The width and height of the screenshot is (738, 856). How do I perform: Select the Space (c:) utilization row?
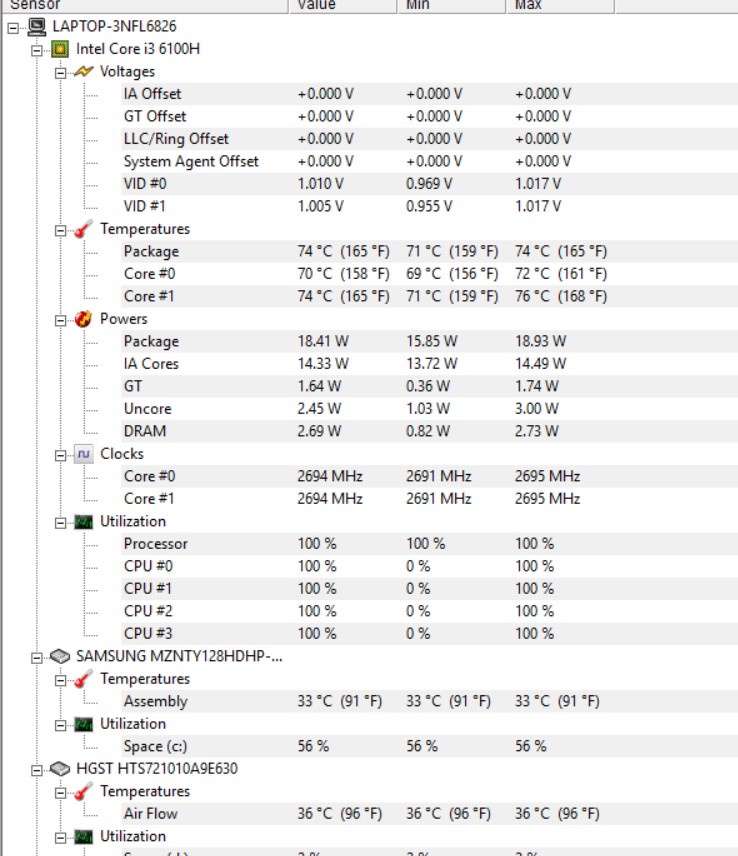tap(158, 746)
